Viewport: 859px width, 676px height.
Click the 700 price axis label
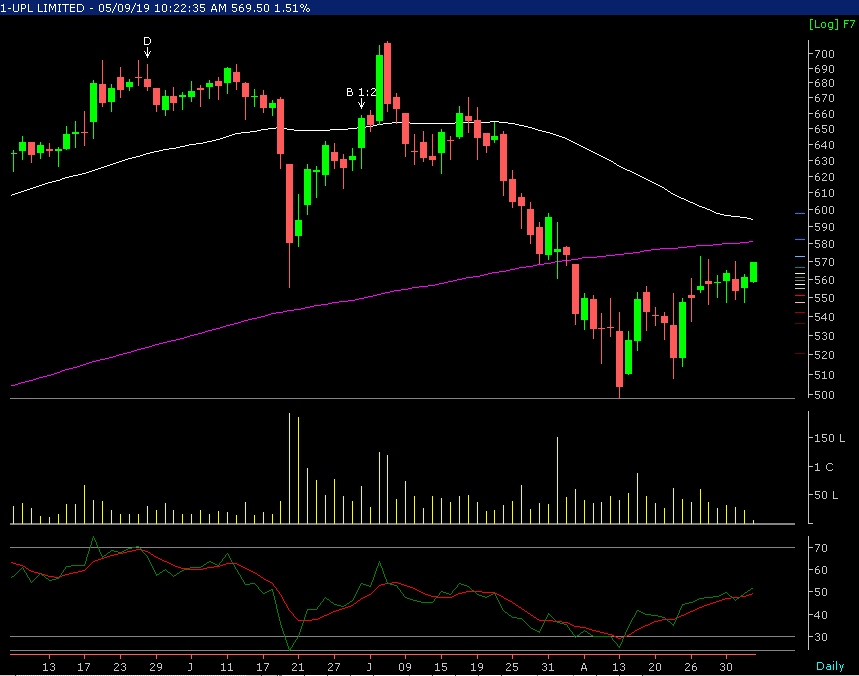tap(824, 54)
